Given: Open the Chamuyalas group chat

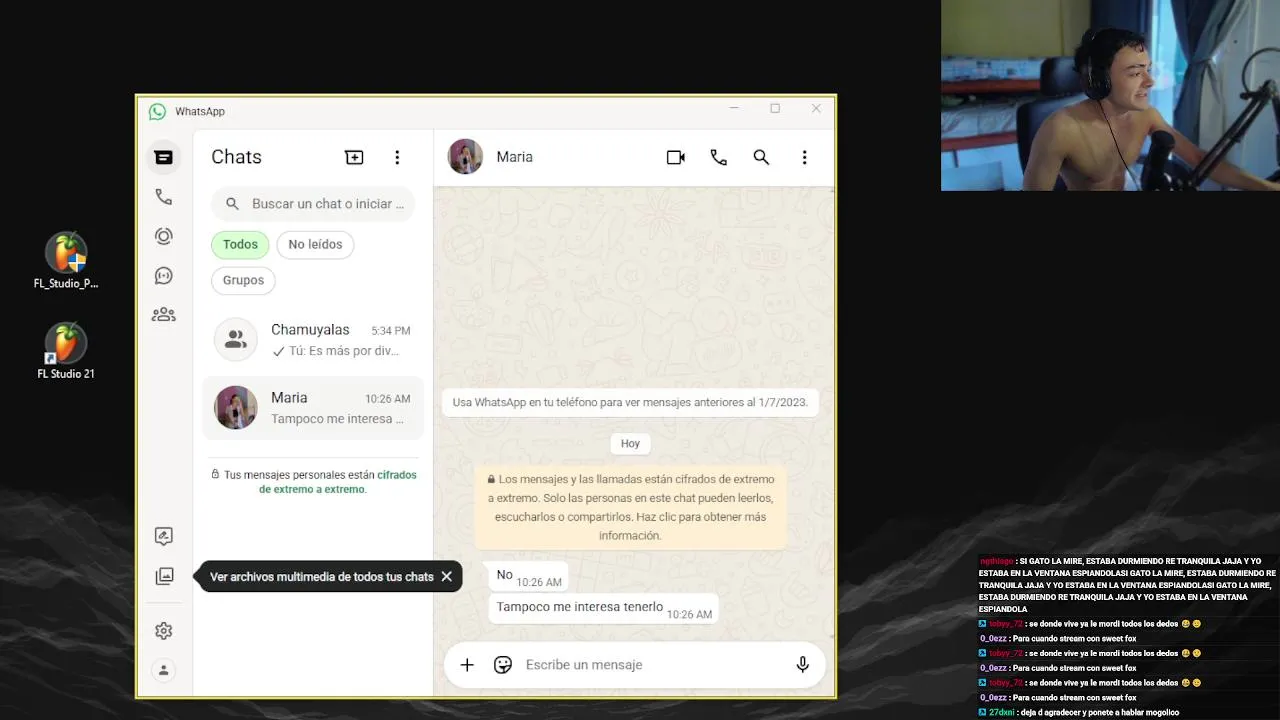Looking at the screenshot, I should pos(313,340).
